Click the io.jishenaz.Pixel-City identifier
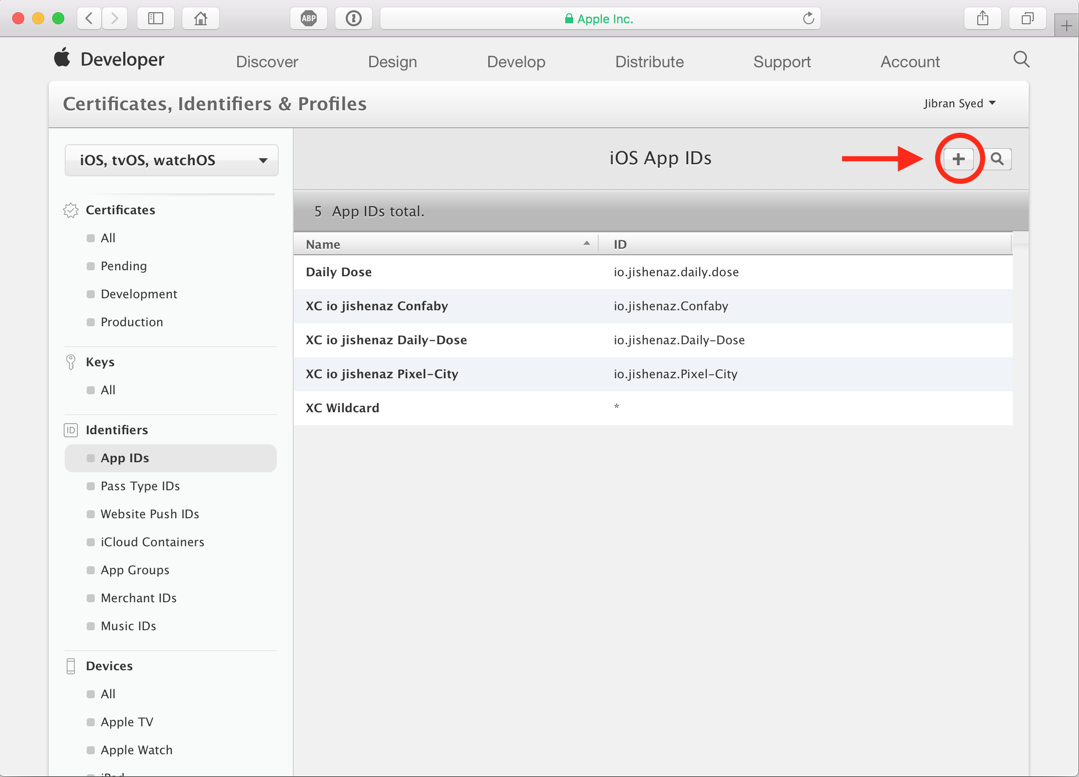1079x777 pixels. [675, 374]
